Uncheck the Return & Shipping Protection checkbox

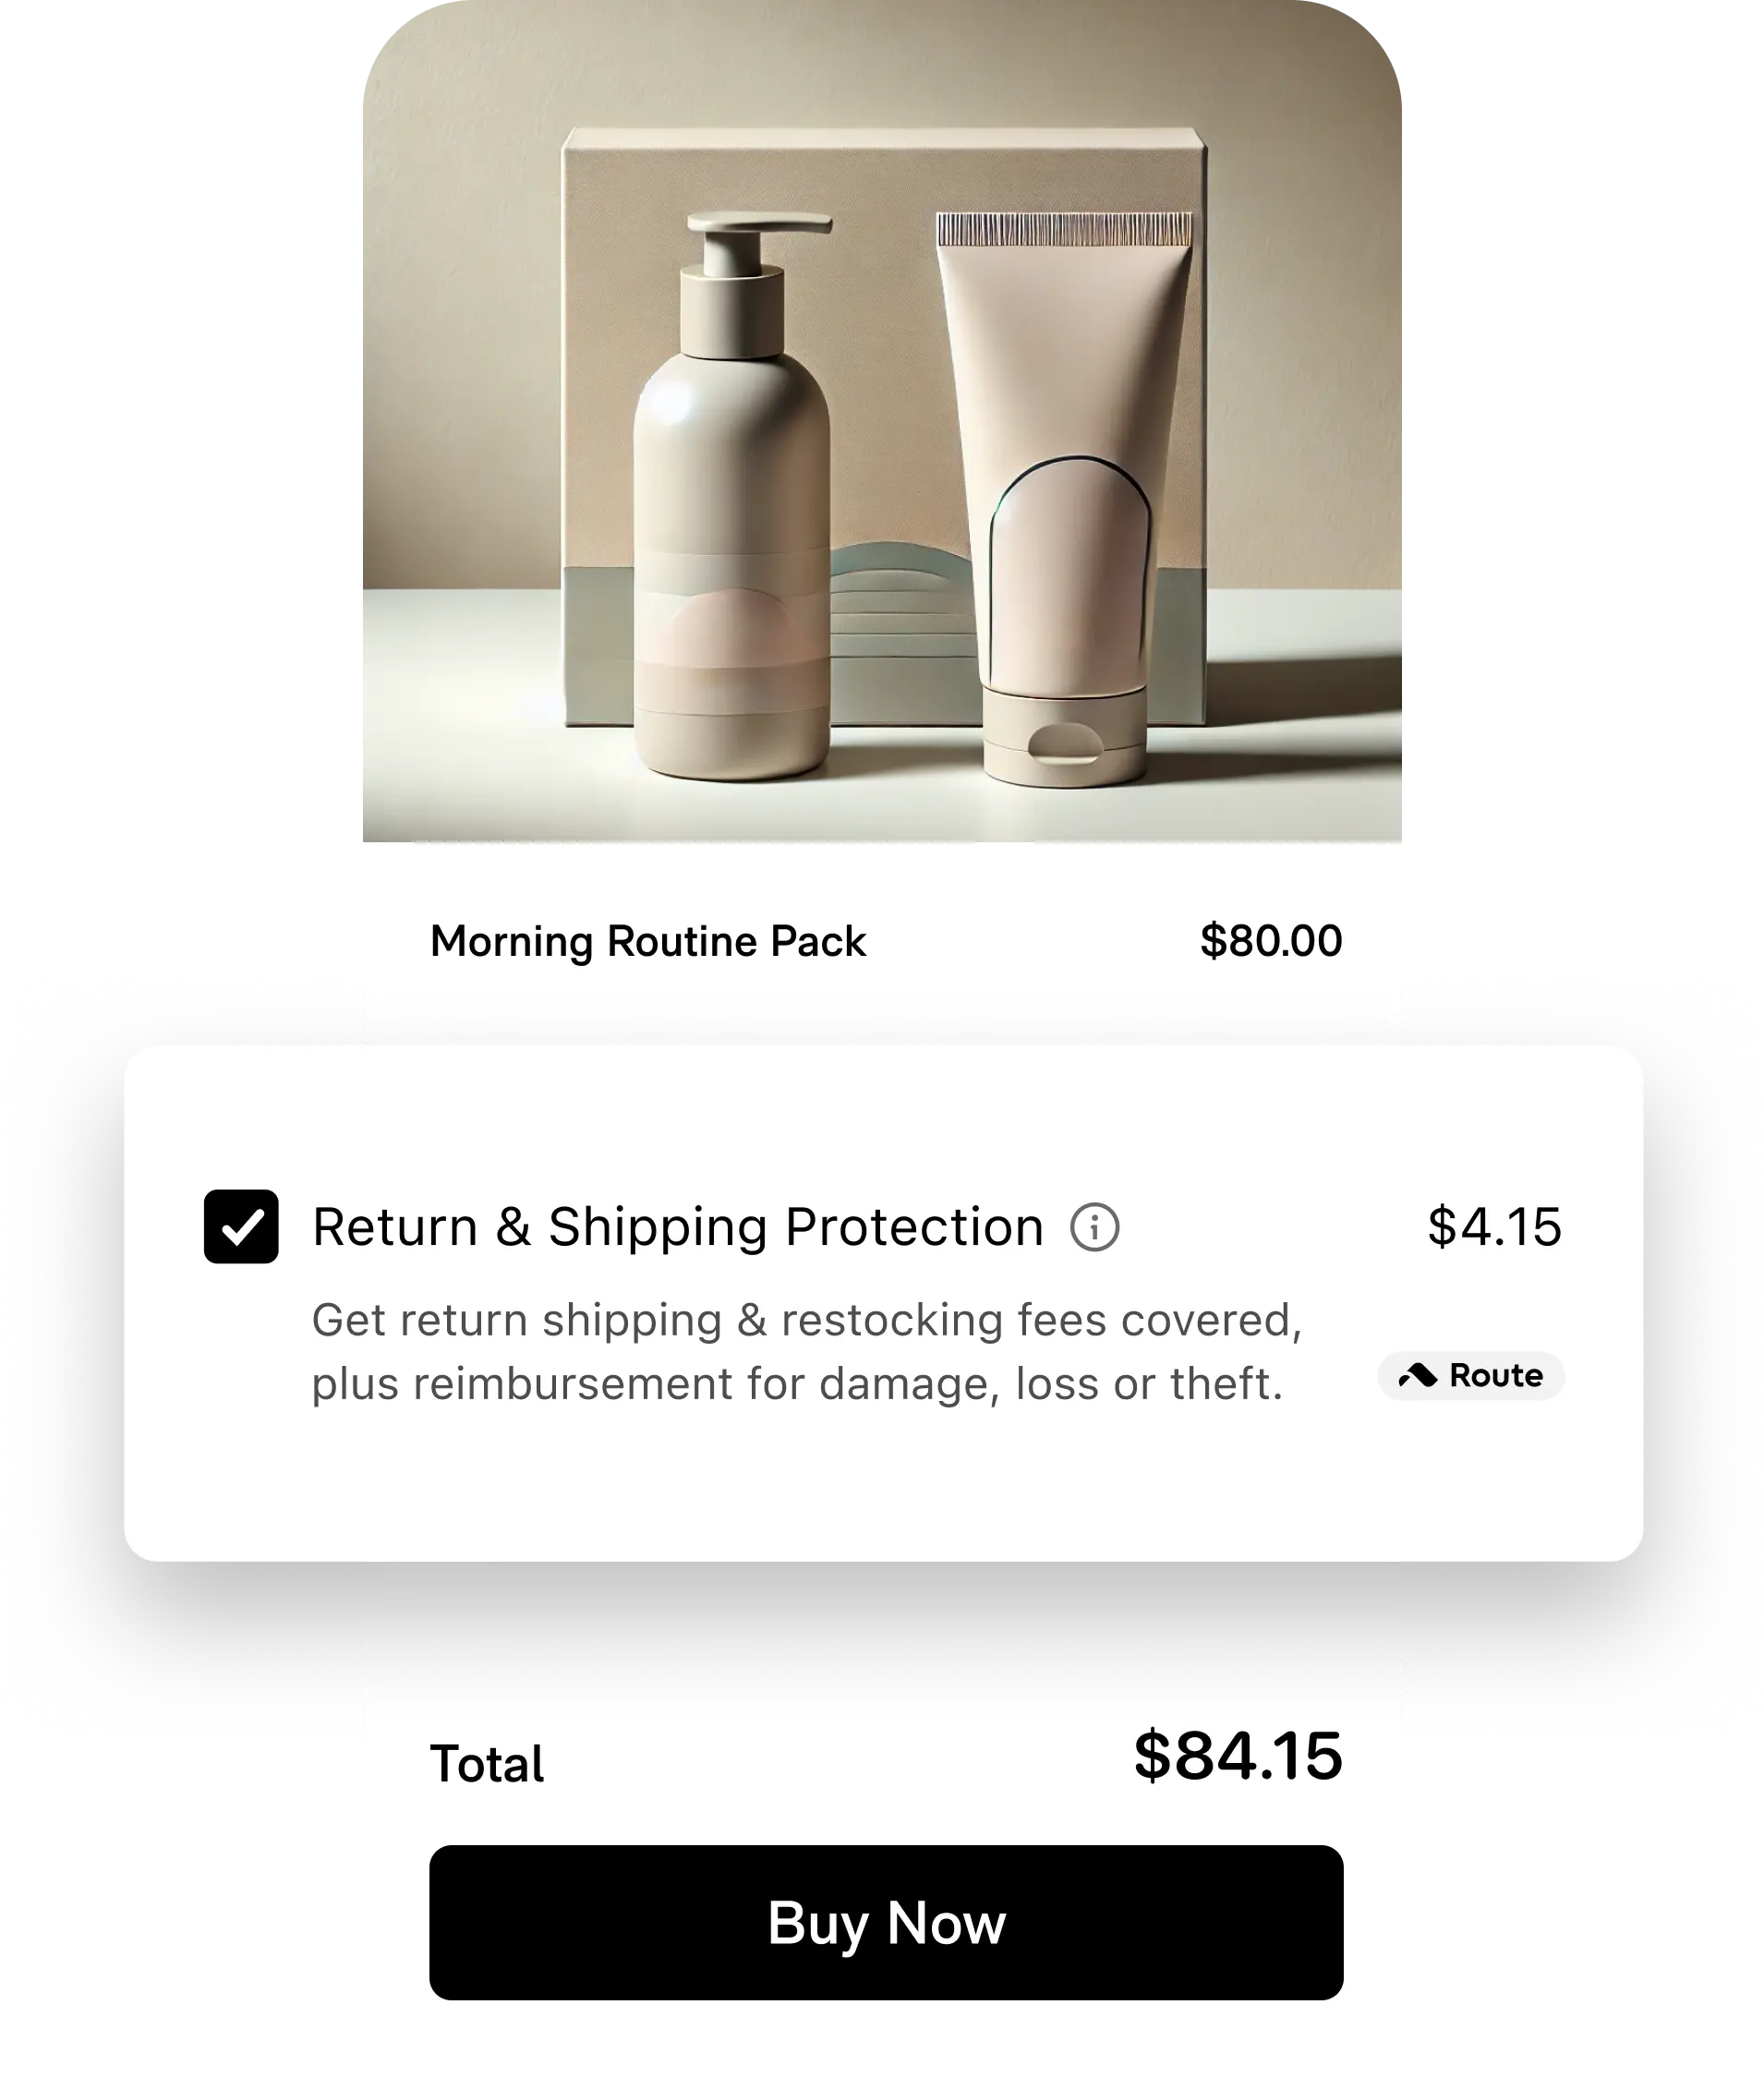click(241, 1226)
